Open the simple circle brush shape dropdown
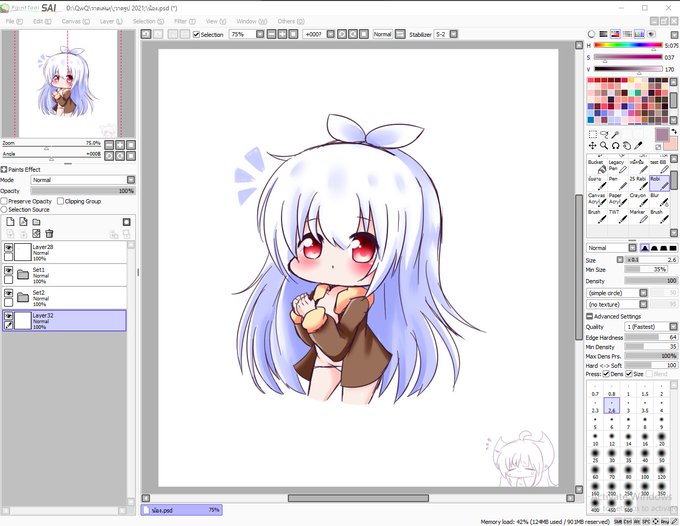This screenshot has height=526, width=680. 617,293
